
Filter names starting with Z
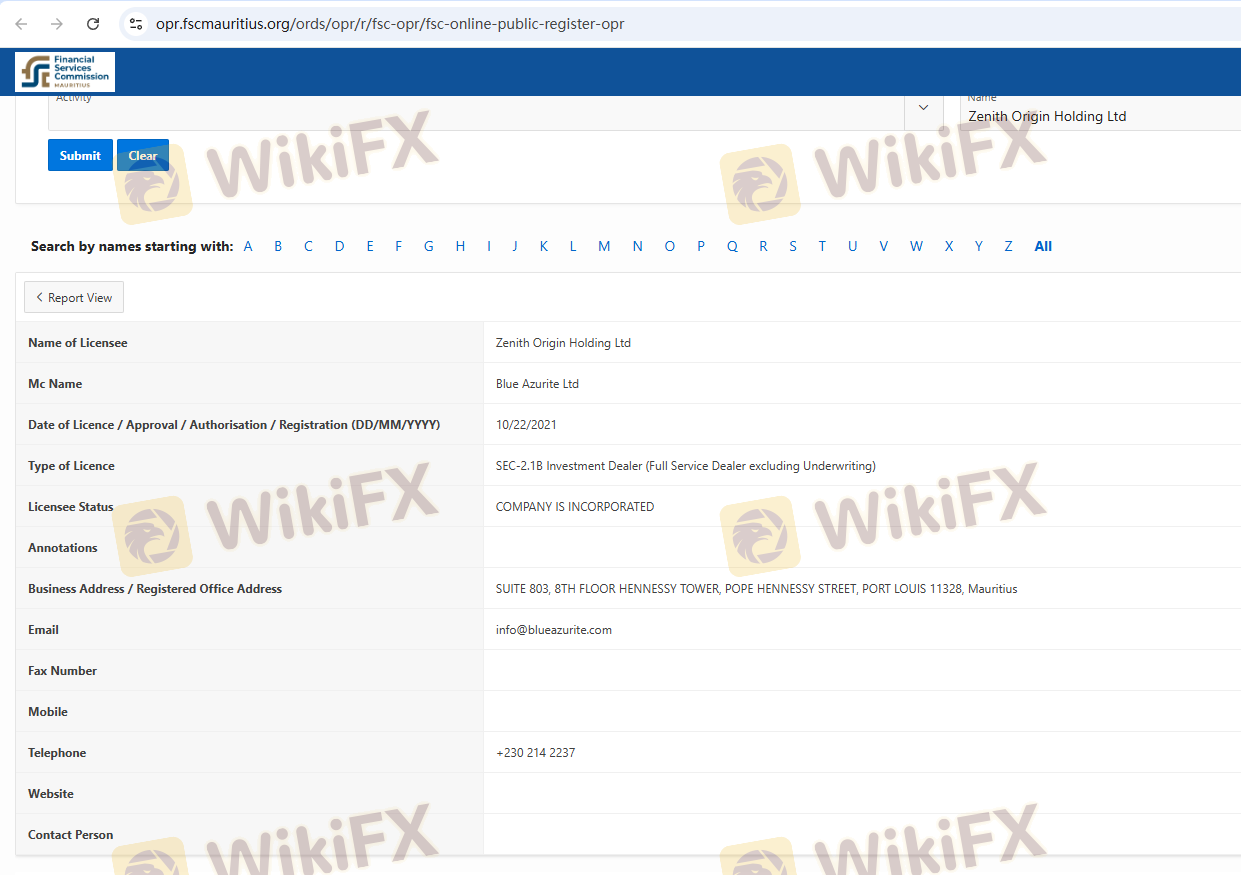1009,246
